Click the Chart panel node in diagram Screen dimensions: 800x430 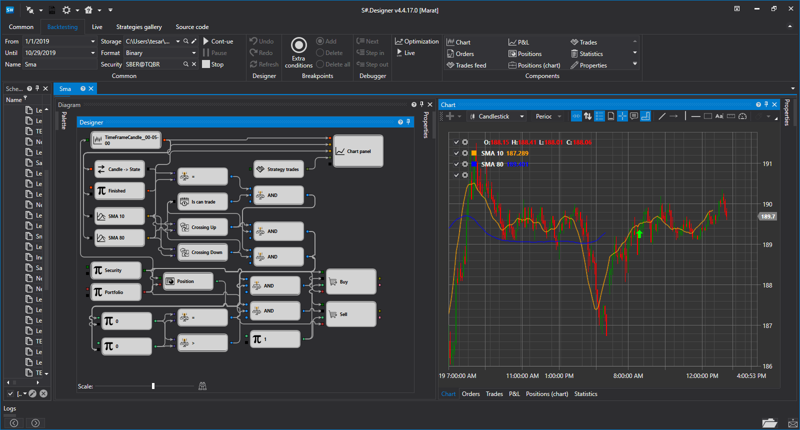357,152
